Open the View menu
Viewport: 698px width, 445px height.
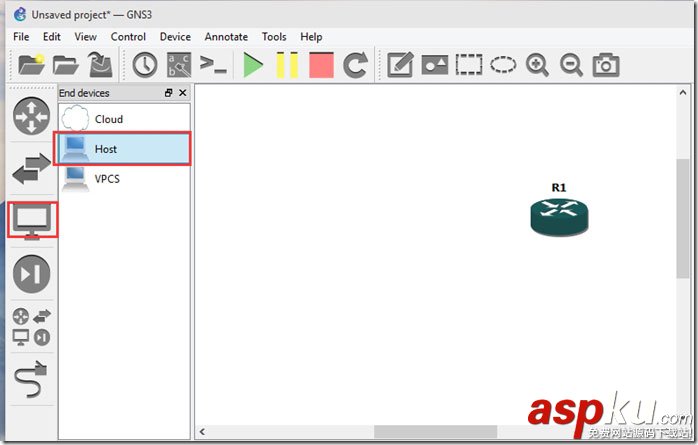click(85, 37)
